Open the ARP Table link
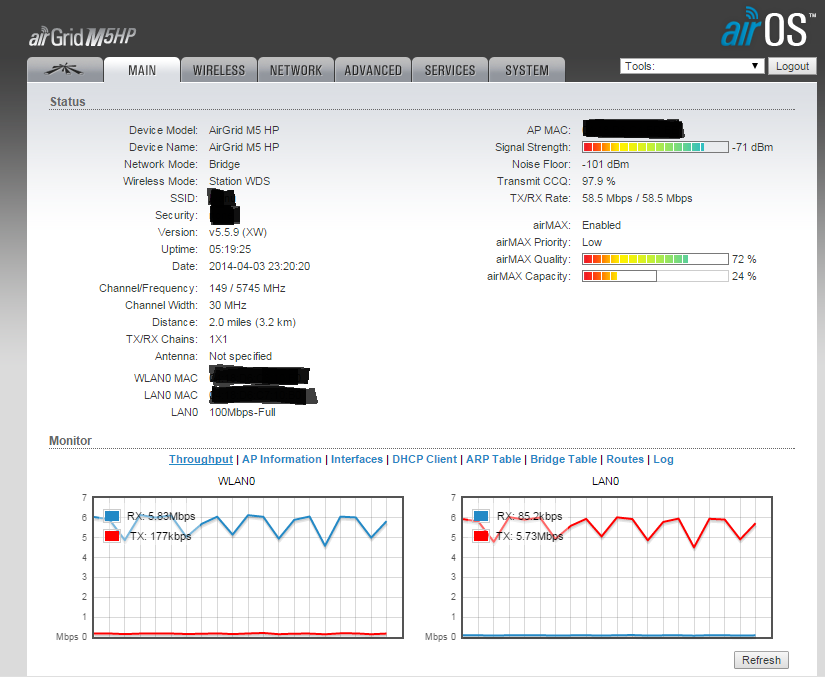This screenshot has width=825, height=677. pyautogui.click(x=494, y=459)
